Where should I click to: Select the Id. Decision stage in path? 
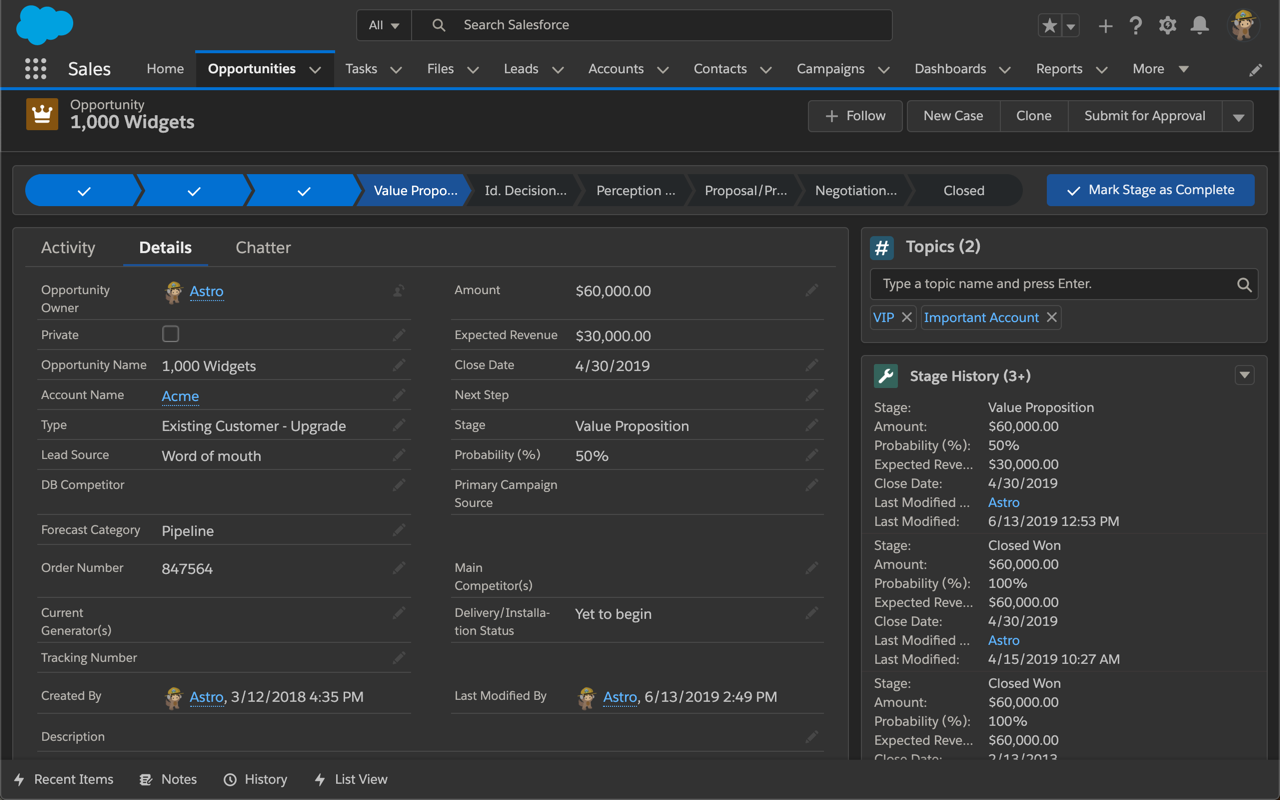(x=525, y=190)
